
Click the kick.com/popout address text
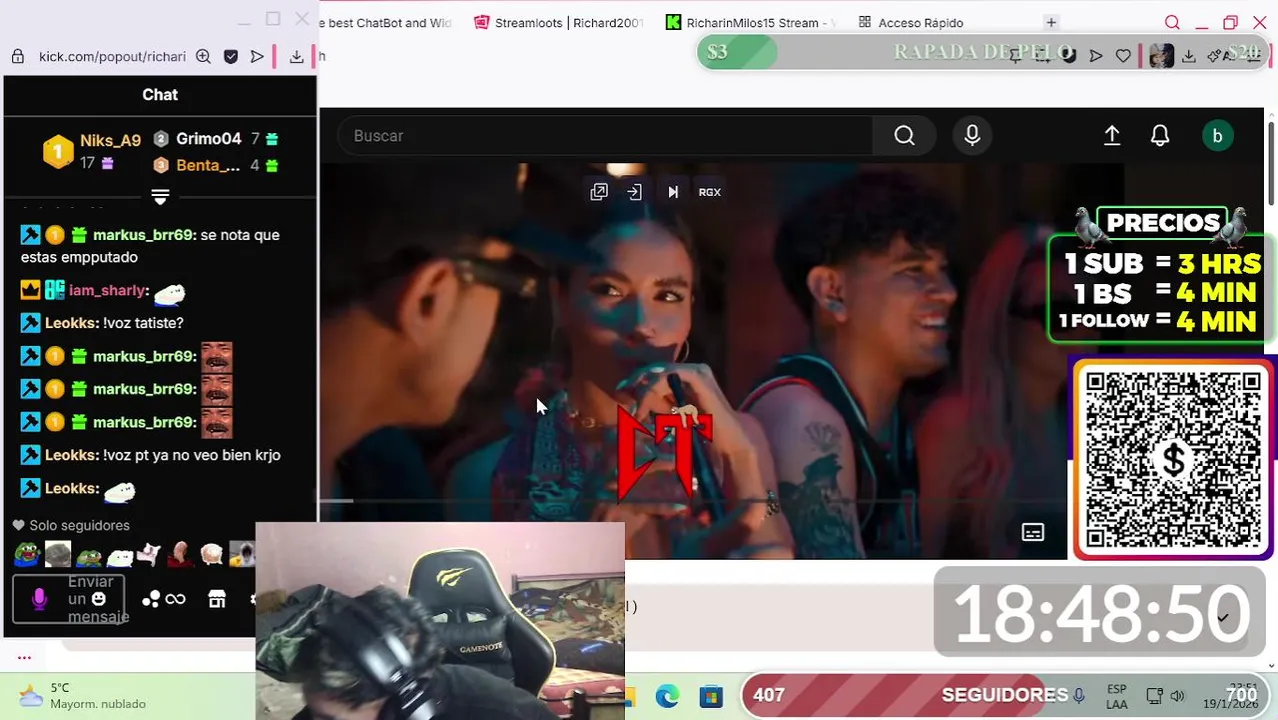coord(112,57)
